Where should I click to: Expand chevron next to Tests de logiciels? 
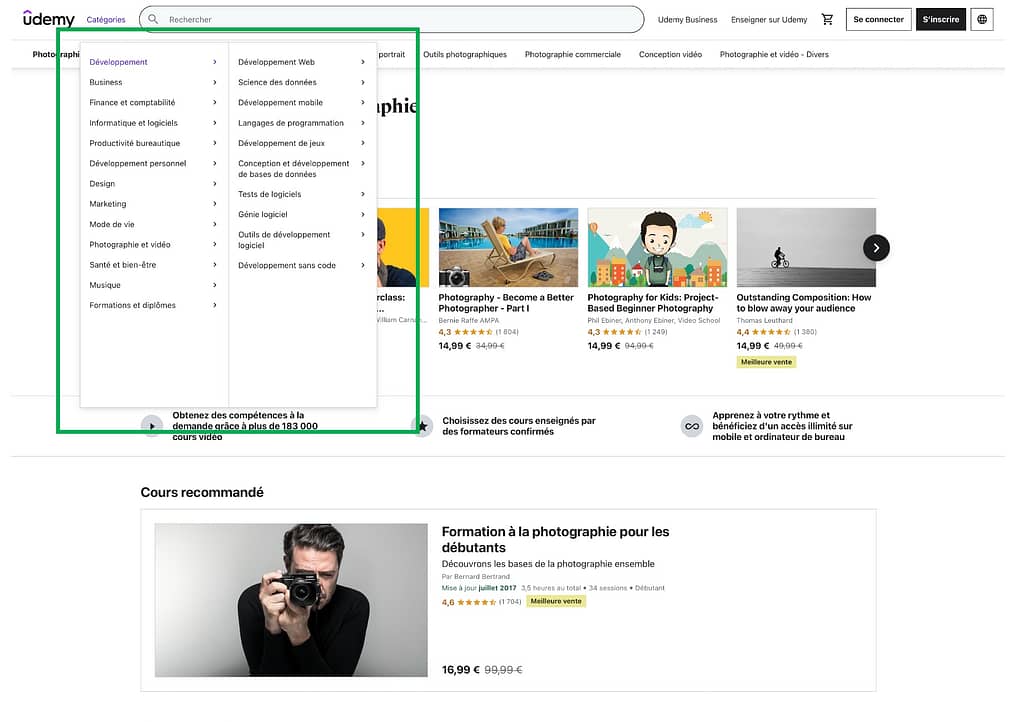(x=362, y=194)
